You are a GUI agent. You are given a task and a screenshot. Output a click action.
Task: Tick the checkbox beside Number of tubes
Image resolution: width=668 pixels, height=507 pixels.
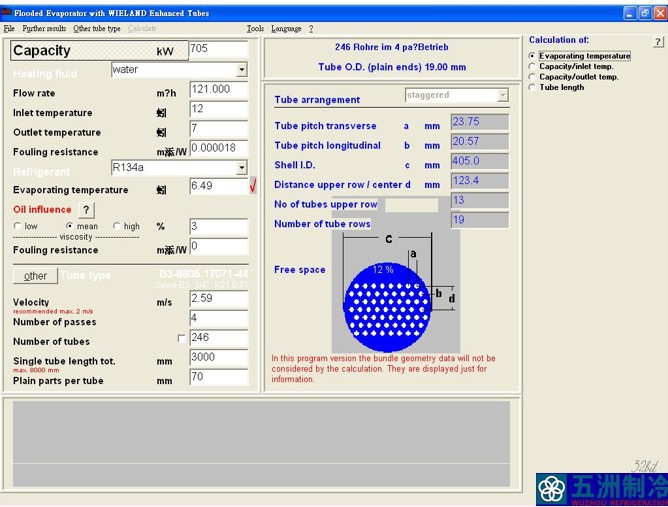tap(181, 338)
